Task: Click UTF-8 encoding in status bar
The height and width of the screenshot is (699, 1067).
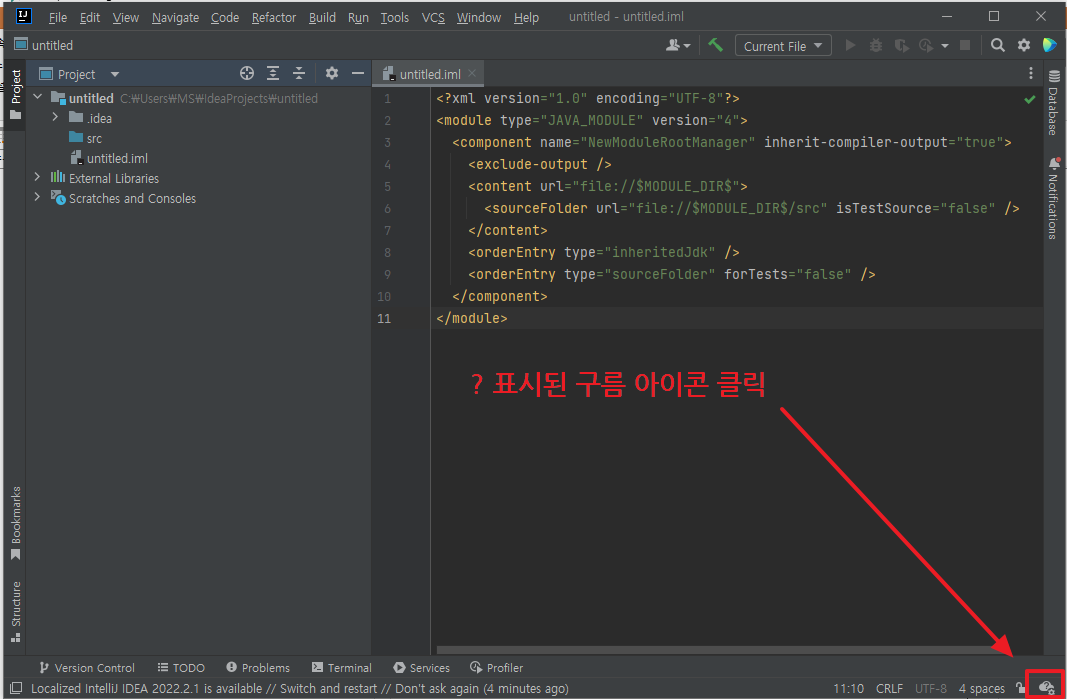Action: click(x=931, y=689)
